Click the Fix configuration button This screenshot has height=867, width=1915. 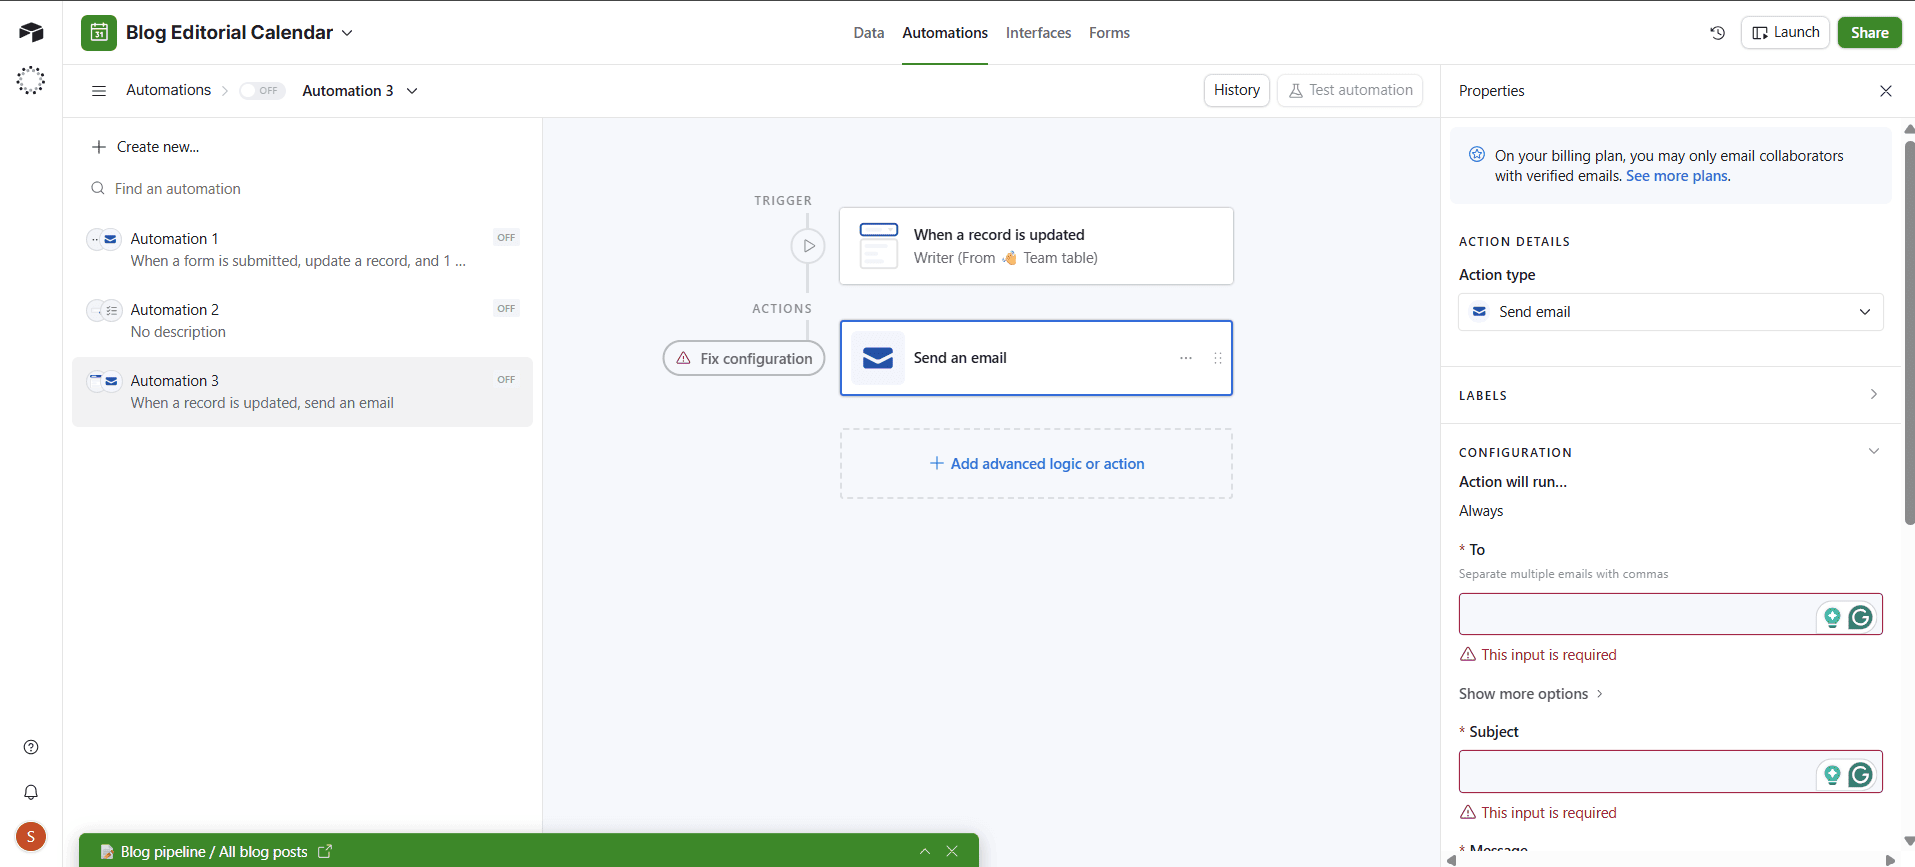[744, 358]
